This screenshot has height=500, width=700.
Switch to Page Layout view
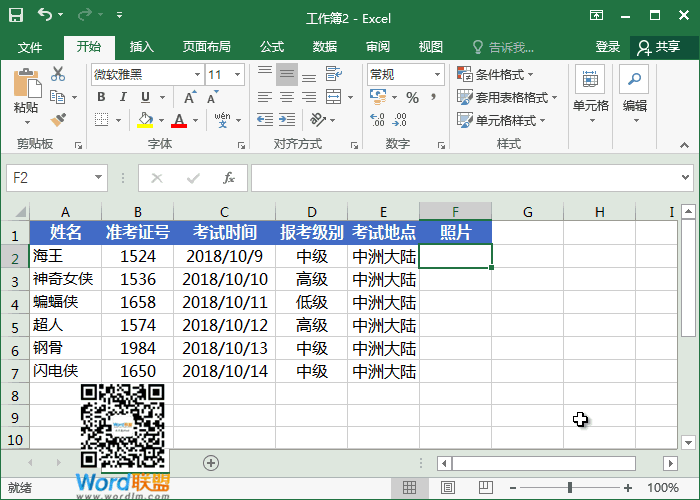pyautogui.click(x=447, y=488)
